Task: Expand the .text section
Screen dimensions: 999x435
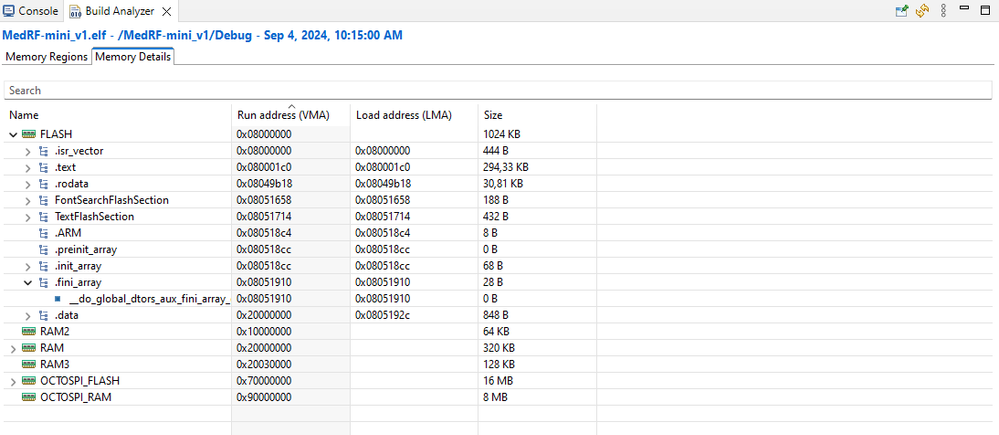Action: click(28, 167)
